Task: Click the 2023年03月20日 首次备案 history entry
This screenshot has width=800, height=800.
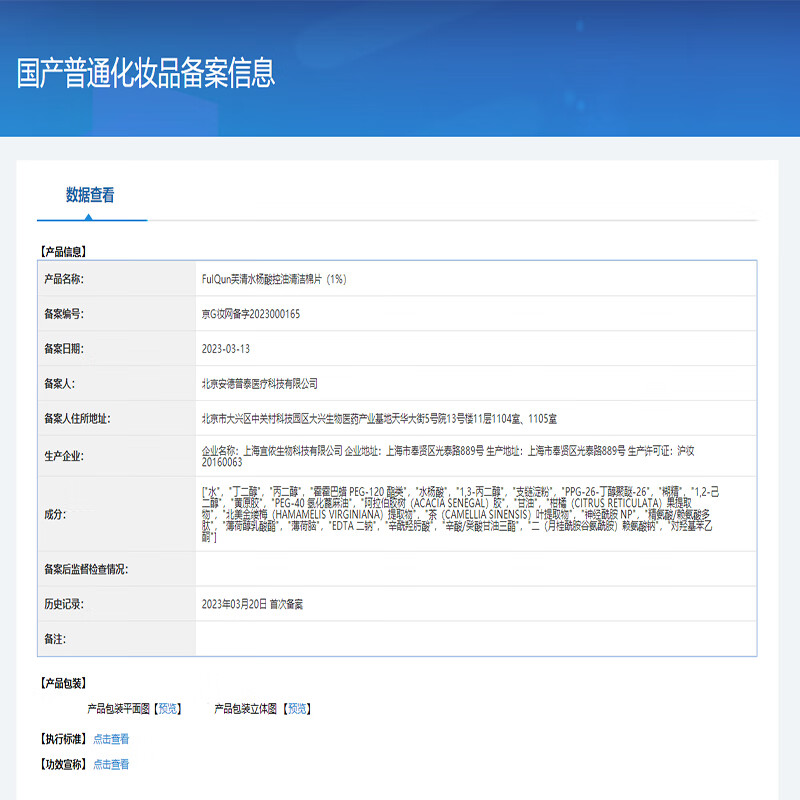Action: (252, 604)
